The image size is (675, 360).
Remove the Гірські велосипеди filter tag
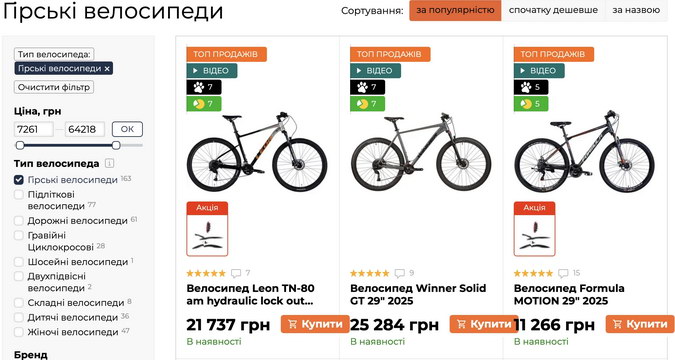107,68
